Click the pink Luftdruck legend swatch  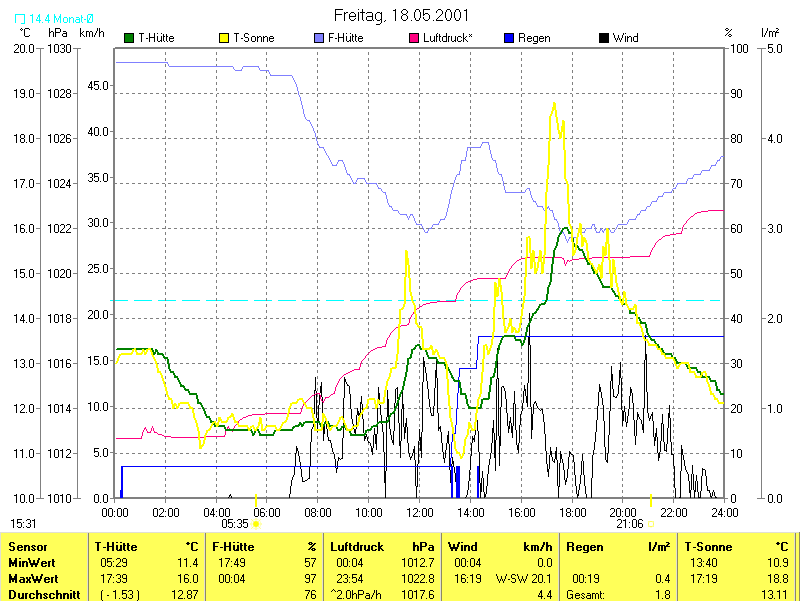click(414, 38)
